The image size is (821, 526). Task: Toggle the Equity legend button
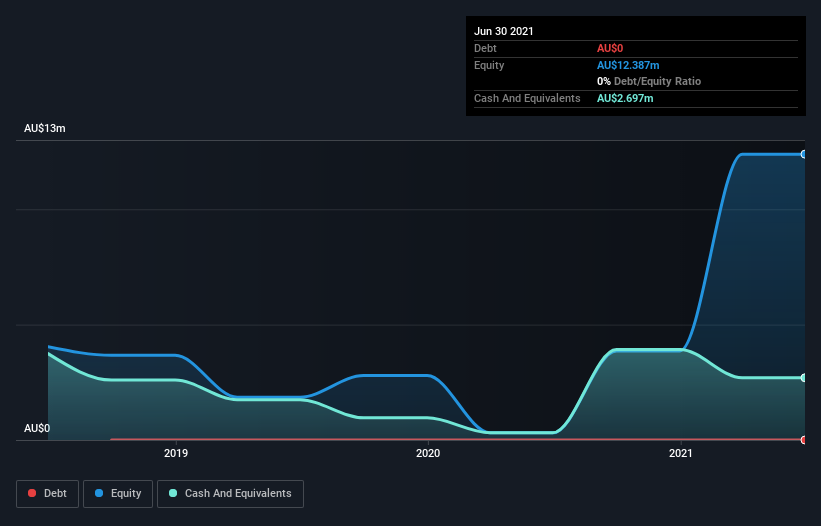pos(118,494)
